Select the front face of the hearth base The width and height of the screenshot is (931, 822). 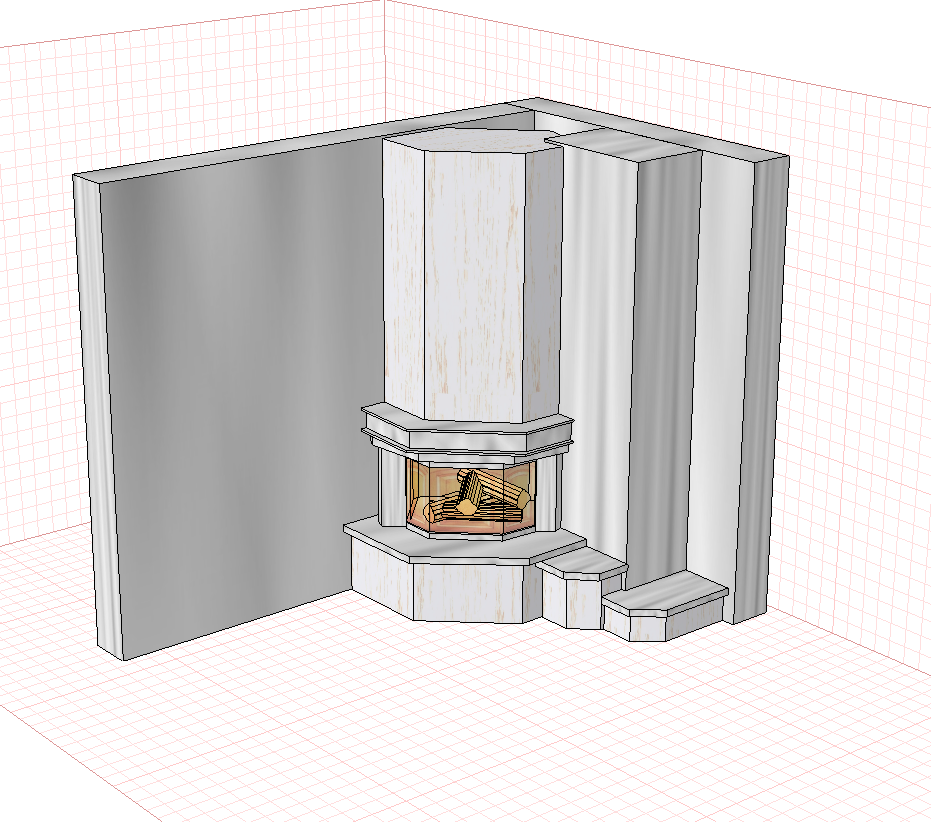[x=468, y=592]
